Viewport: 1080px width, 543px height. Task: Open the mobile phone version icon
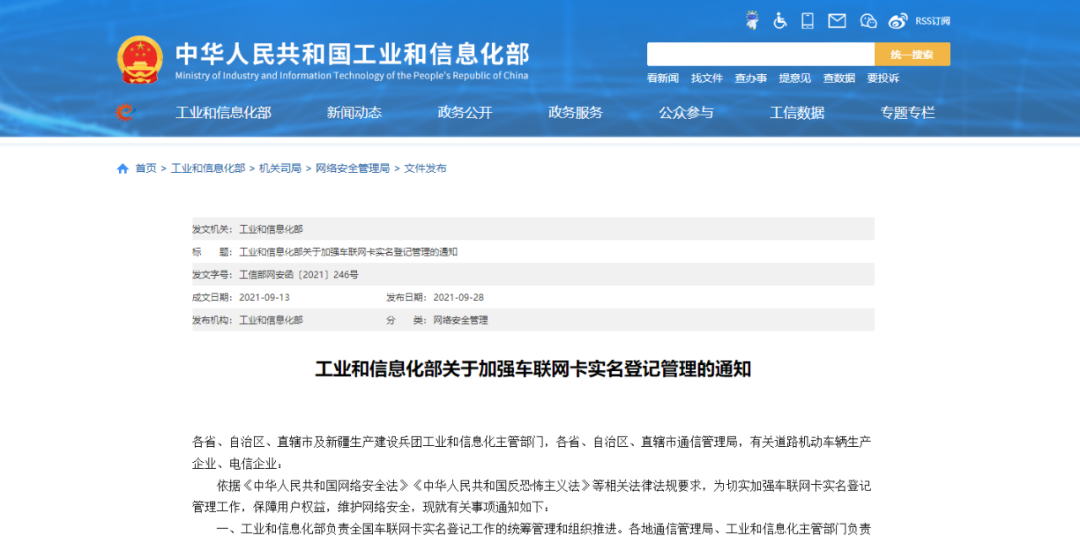807,21
